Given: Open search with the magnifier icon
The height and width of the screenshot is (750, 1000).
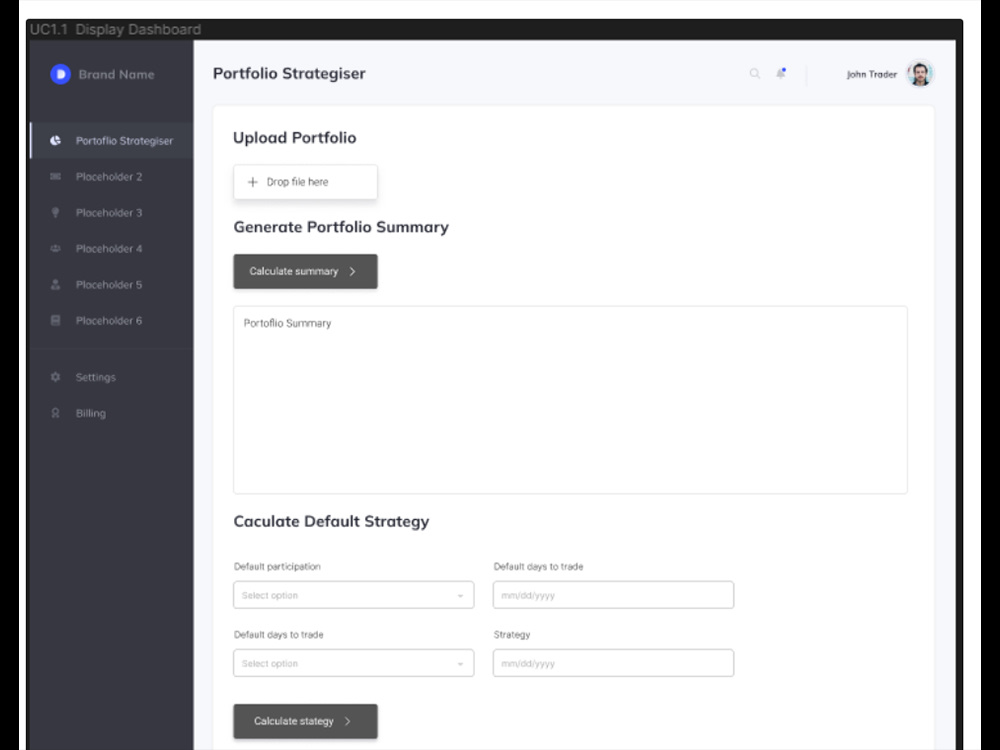Looking at the screenshot, I should point(754,74).
